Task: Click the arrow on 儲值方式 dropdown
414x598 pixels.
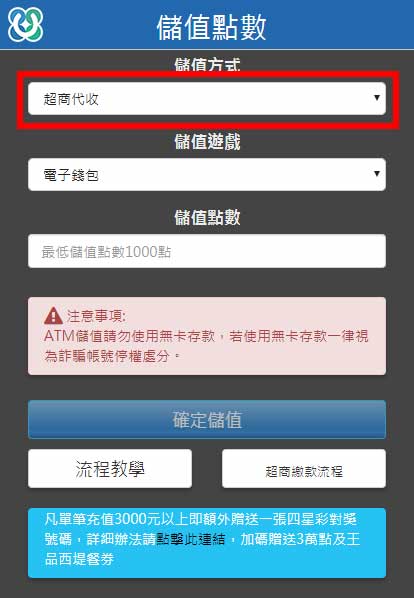Action: click(377, 98)
